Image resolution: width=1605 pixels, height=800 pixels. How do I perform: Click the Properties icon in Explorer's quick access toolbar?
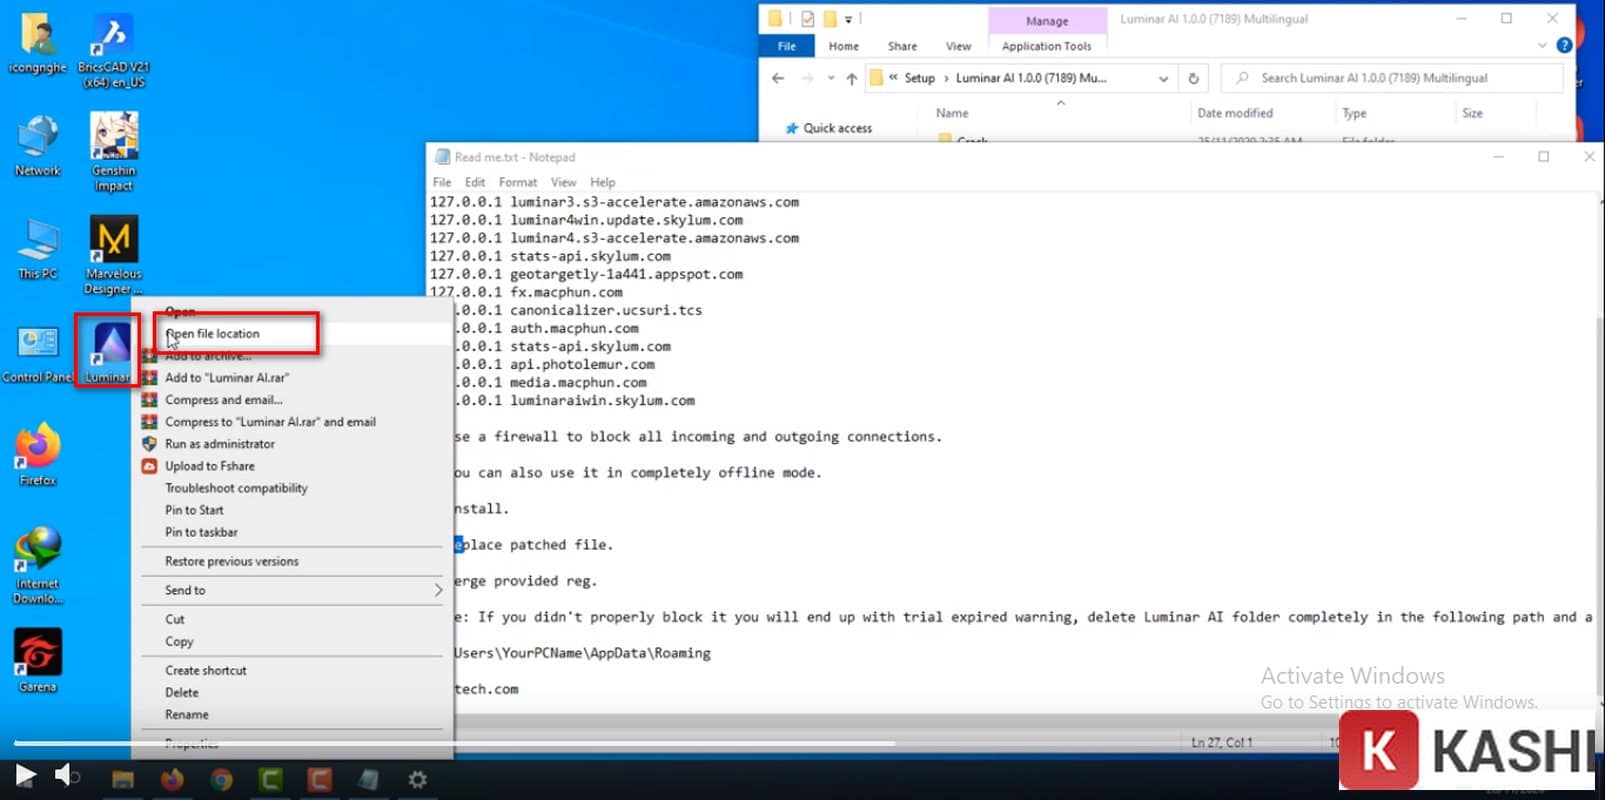pyautogui.click(x=807, y=18)
